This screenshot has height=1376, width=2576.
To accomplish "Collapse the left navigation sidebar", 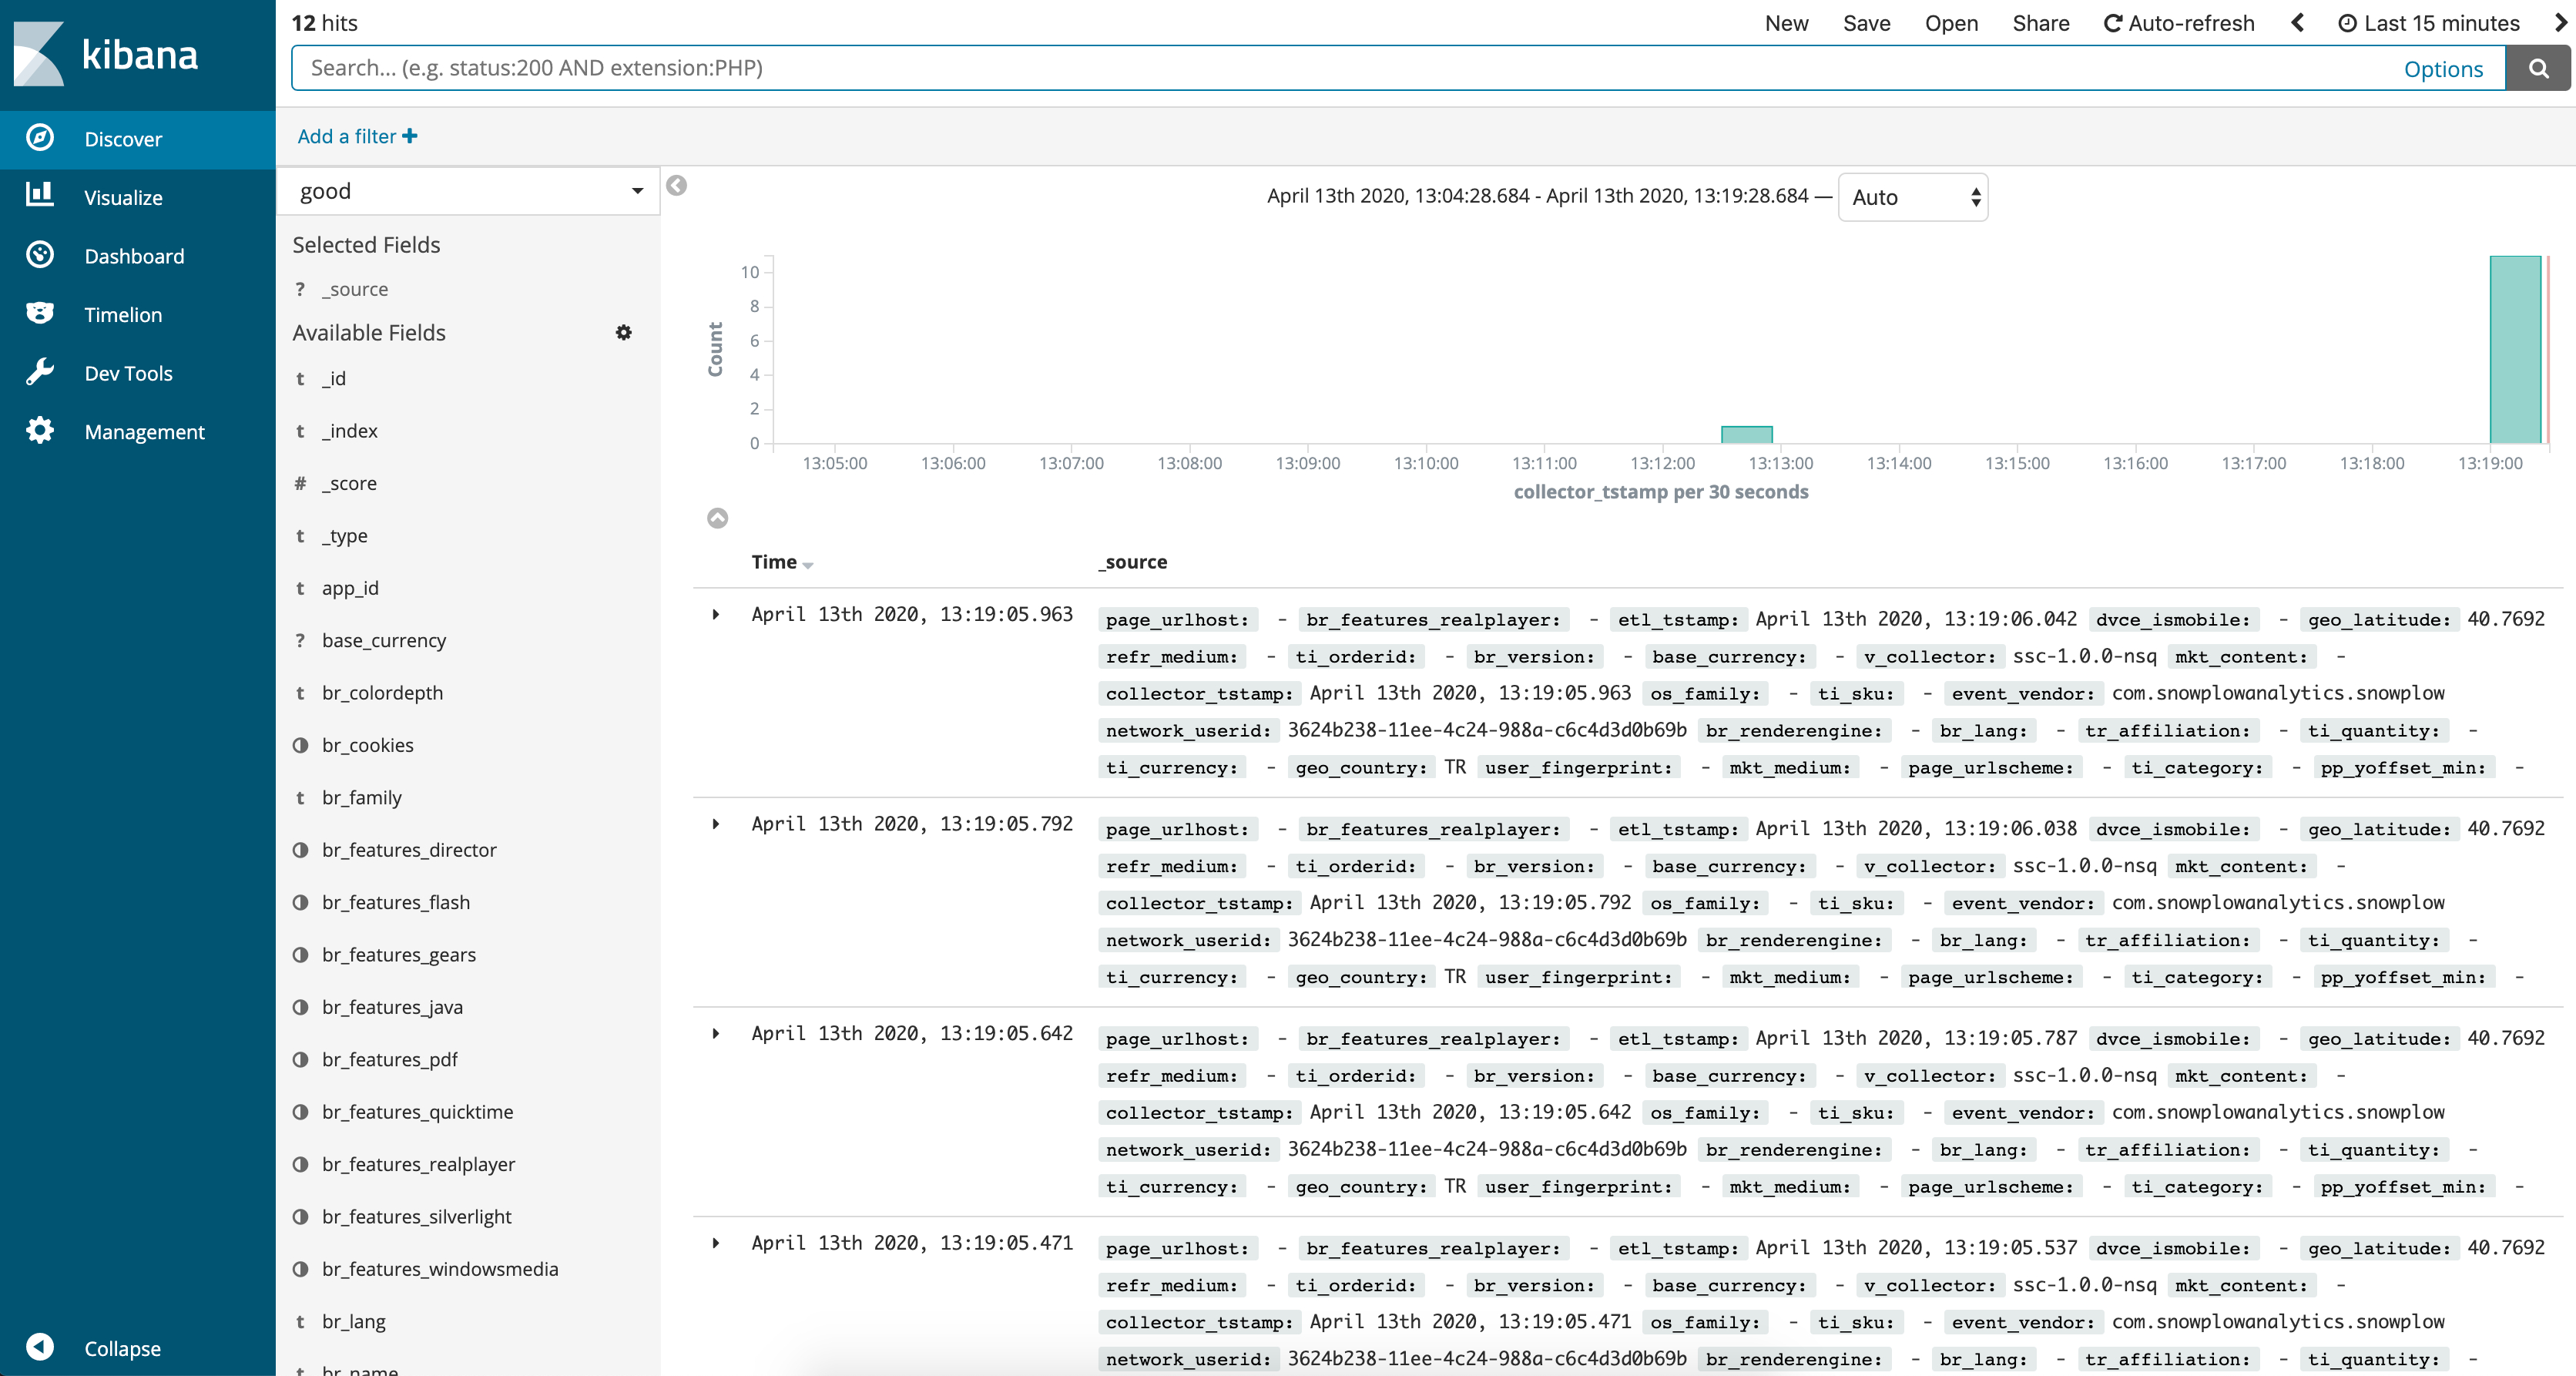I will [x=40, y=1347].
